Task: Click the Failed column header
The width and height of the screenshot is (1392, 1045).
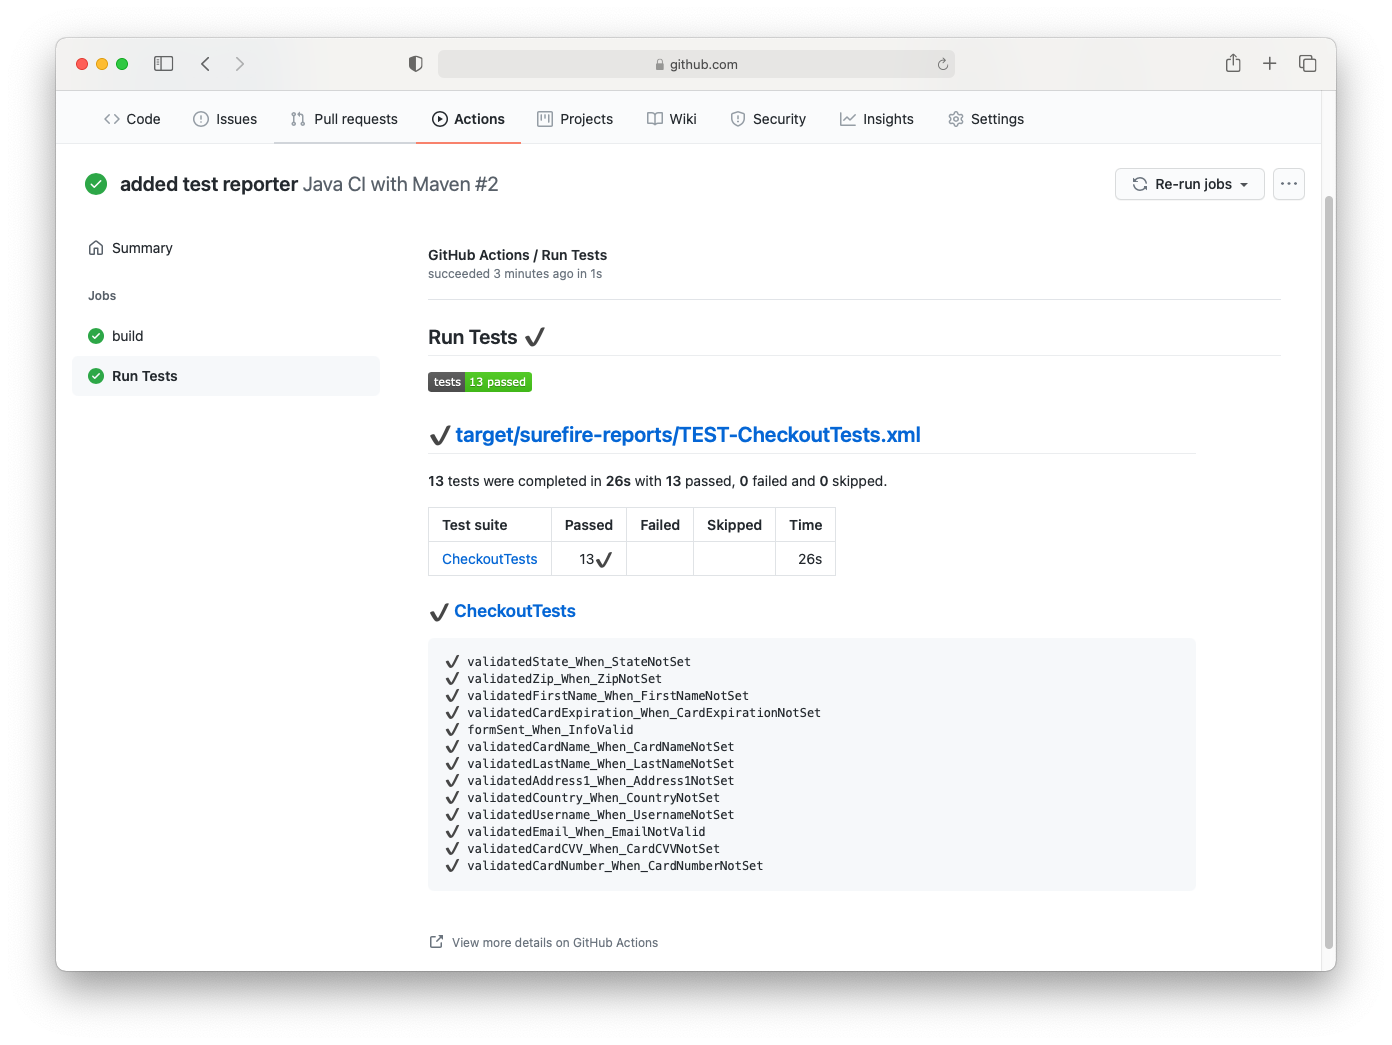Action: pos(660,525)
